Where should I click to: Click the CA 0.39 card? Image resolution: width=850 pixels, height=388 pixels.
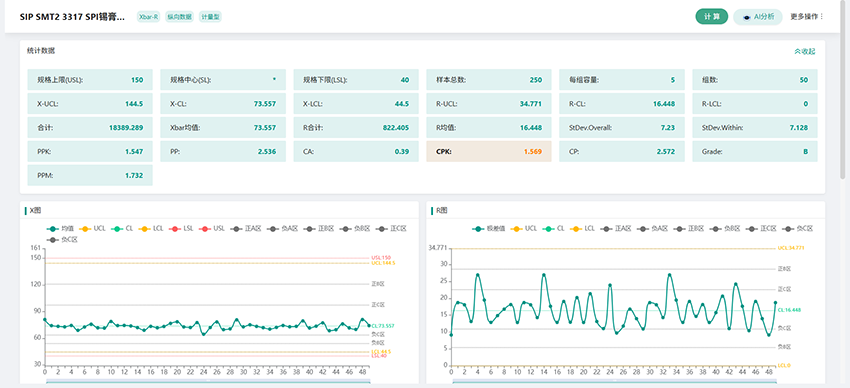[x=356, y=152]
